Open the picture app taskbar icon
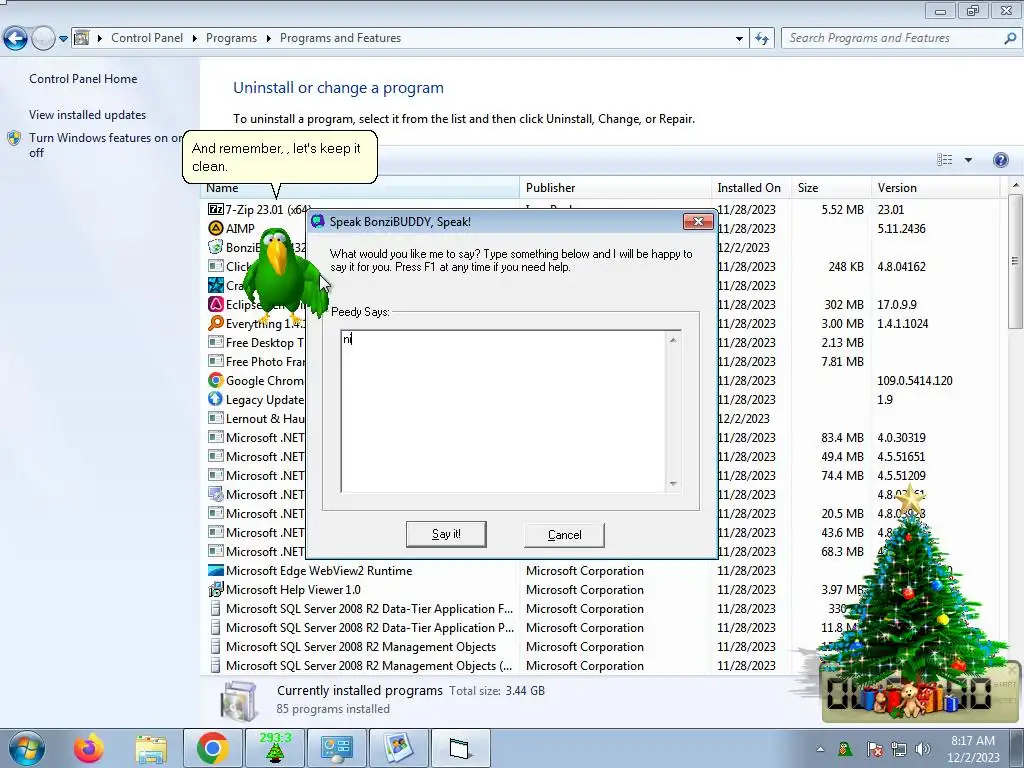1024x768 pixels. tap(398, 748)
